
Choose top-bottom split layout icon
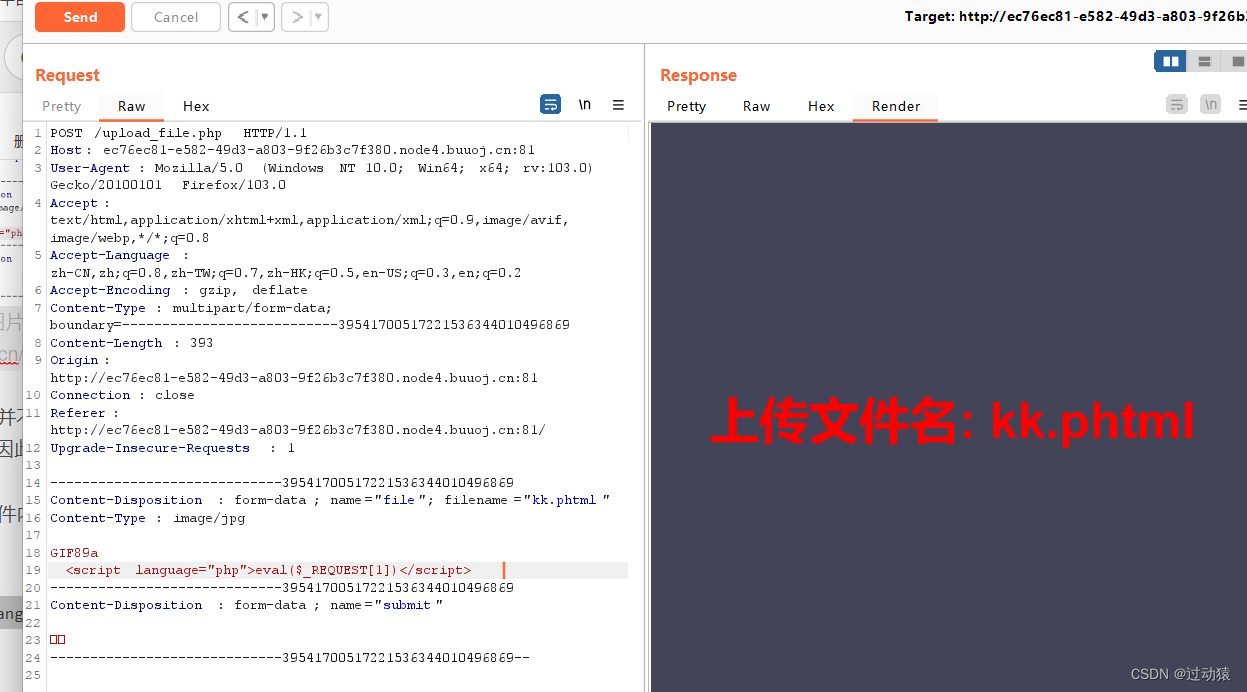click(x=1204, y=61)
